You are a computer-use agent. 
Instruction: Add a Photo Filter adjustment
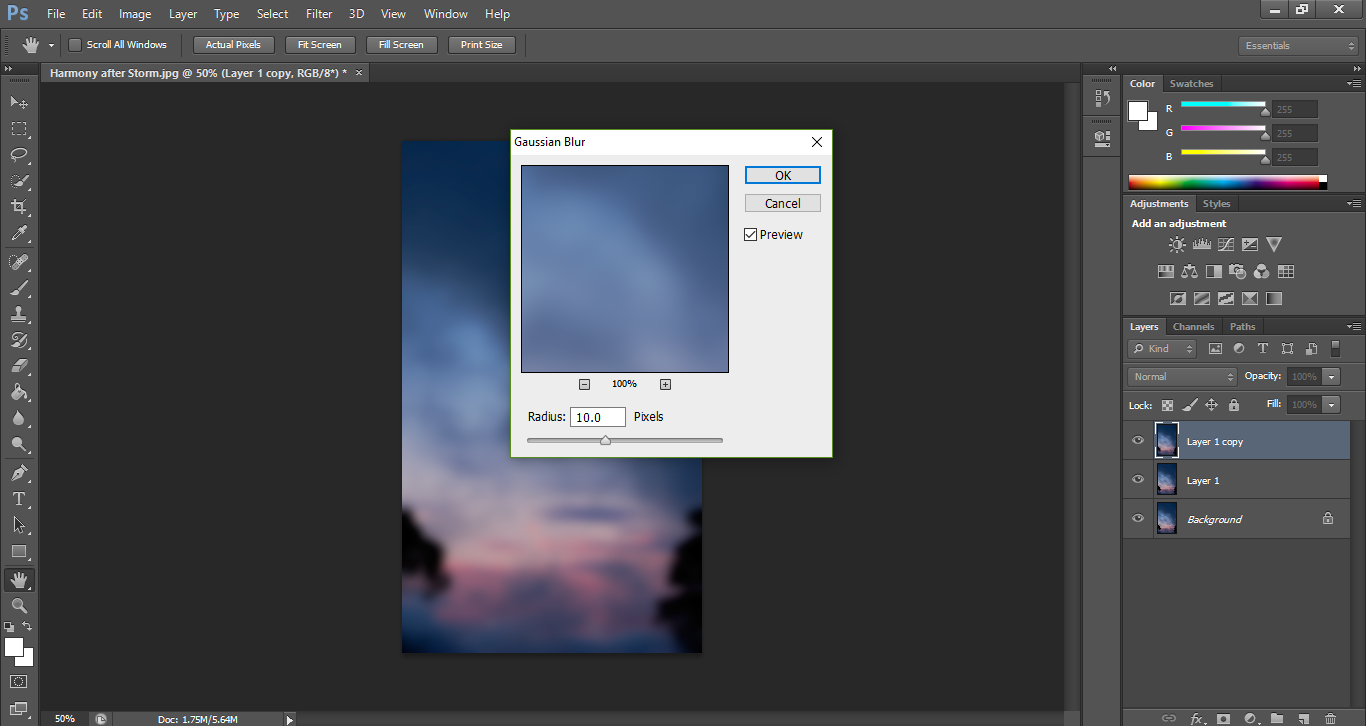[x=1237, y=271]
